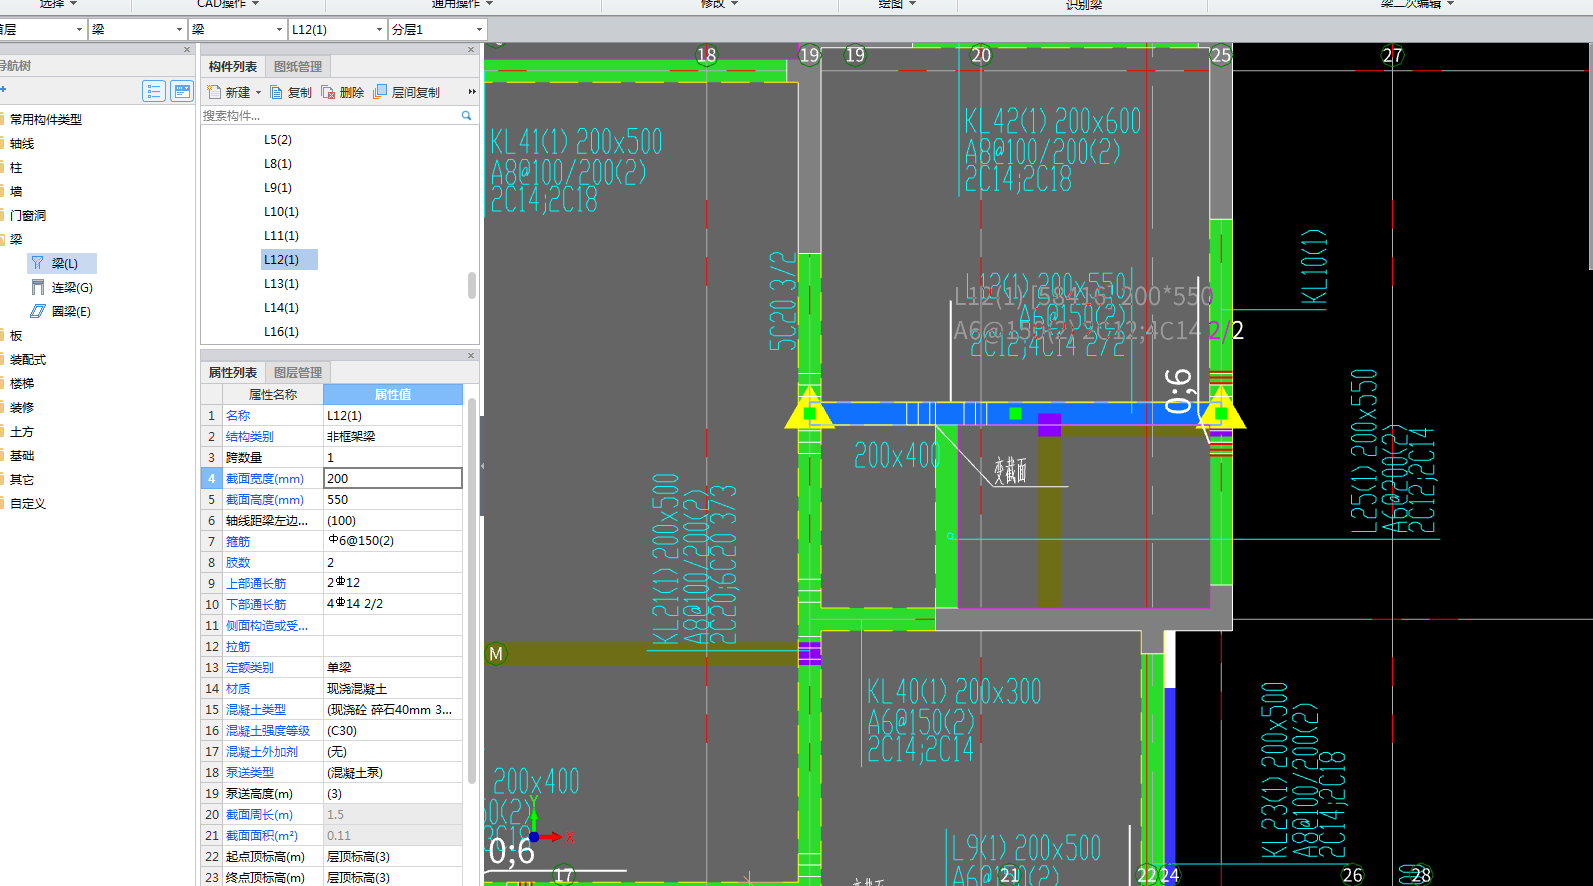Close the property list panel
This screenshot has height=886, width=1593.
[471, 355]
